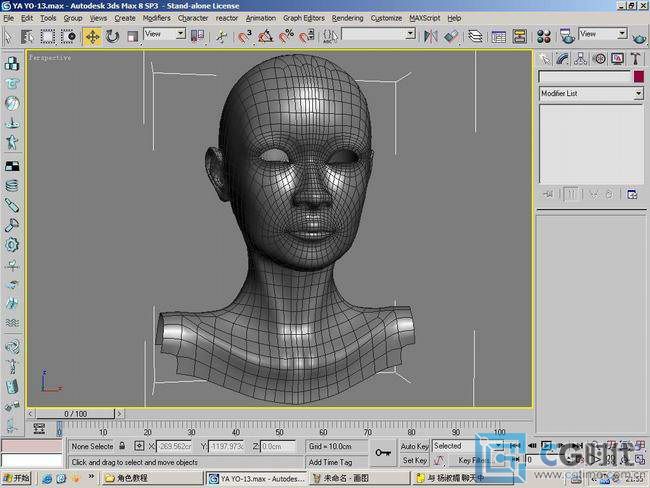Click the large Set Keys key button

tap(383, 453)
